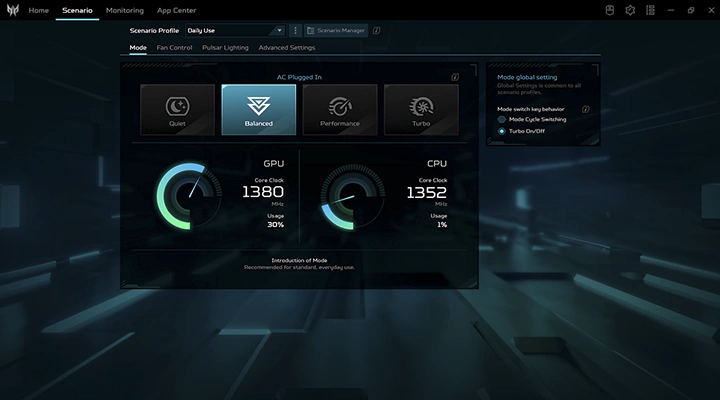Switch to the Monitoring tab
The image size is (720, 400).
coord(125,10)
